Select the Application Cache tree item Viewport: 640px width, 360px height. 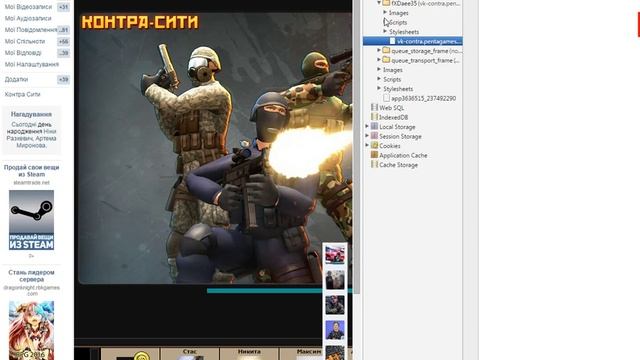(403, 156)
